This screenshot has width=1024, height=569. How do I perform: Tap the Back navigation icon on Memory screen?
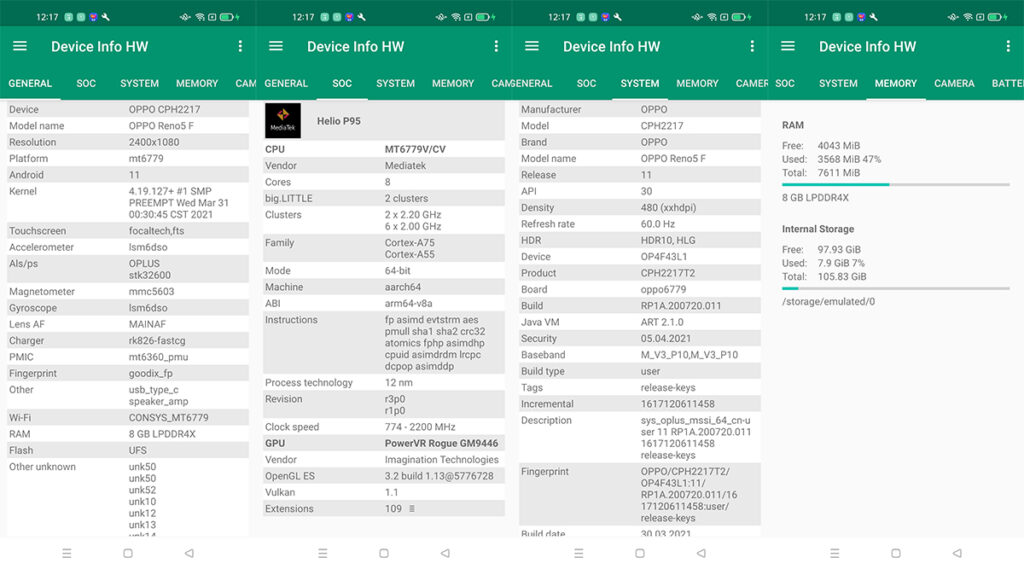pos(957,553)
